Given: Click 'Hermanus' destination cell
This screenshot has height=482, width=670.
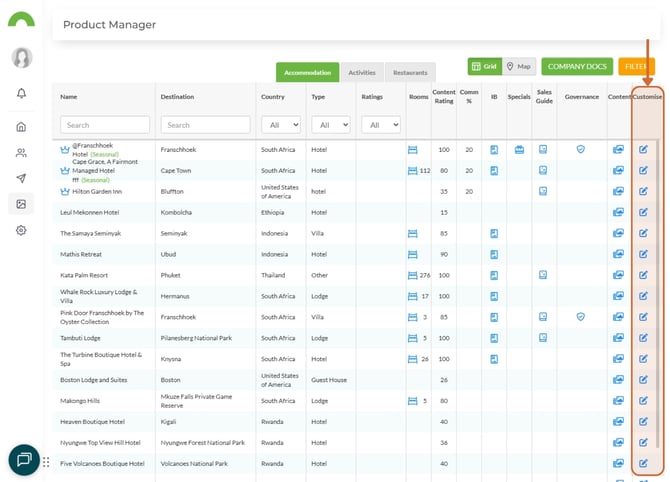Looking at the screenshot, I should [175, 296].
